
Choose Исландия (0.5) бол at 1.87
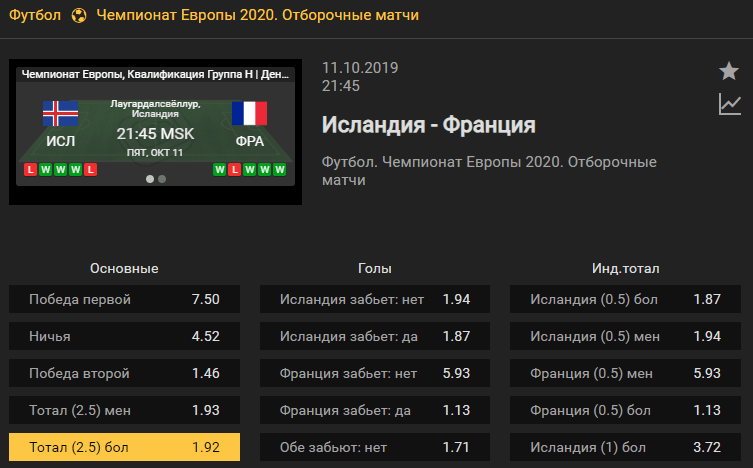point(625,299)
